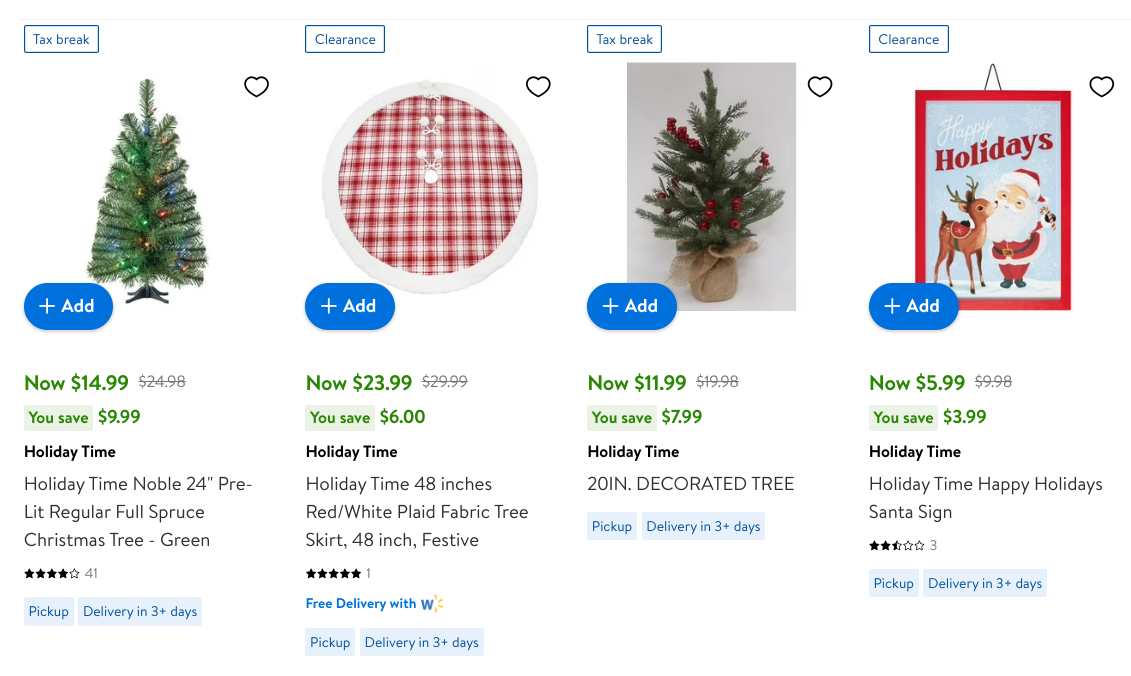The height and width of the screenshot is (676, 1131).
Task: Open Holiday Time Noble 24" Pre-Lit tree title
Action: [x=138, y=512]
